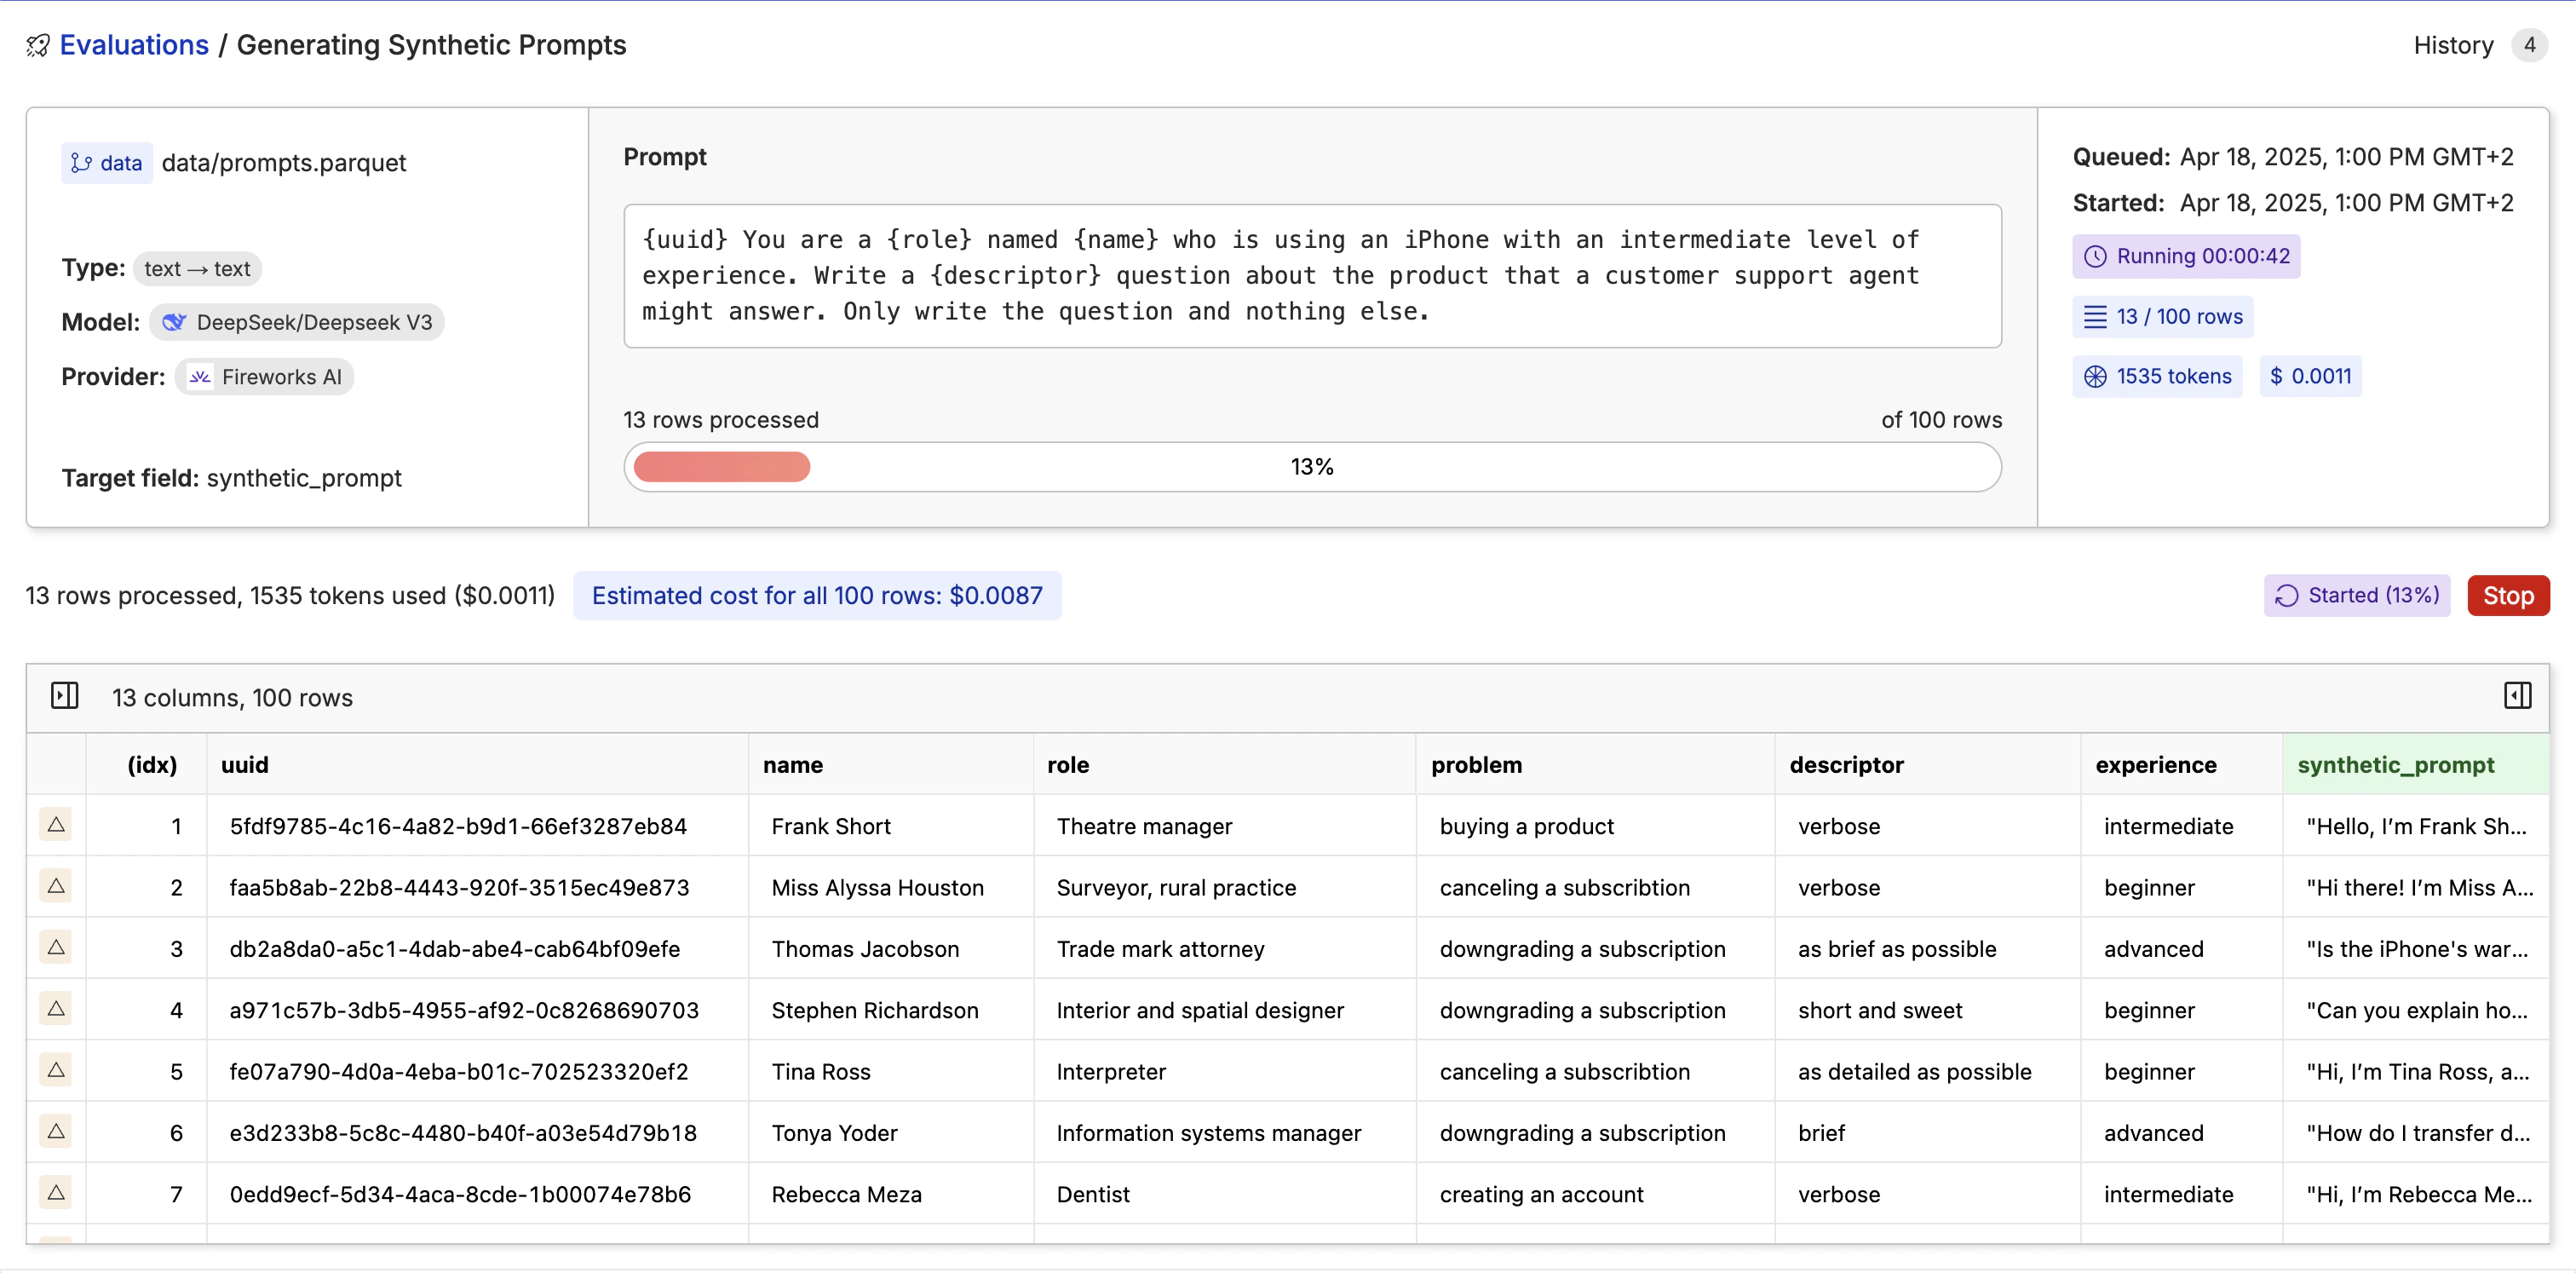Toggle the left sidebar panel of table
This screenshot has width=2576, height=1273.
65,696
